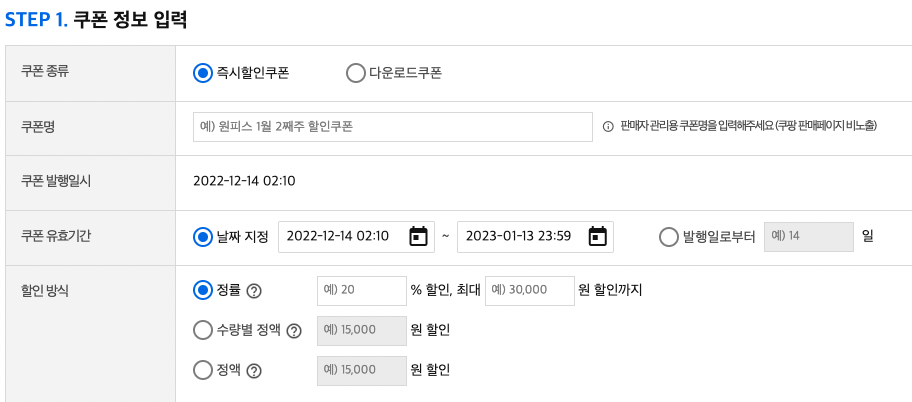The width and height of the screenshot is (912, 402).
Task: Select 정률 discount method
Action: (x=203, y=291)
